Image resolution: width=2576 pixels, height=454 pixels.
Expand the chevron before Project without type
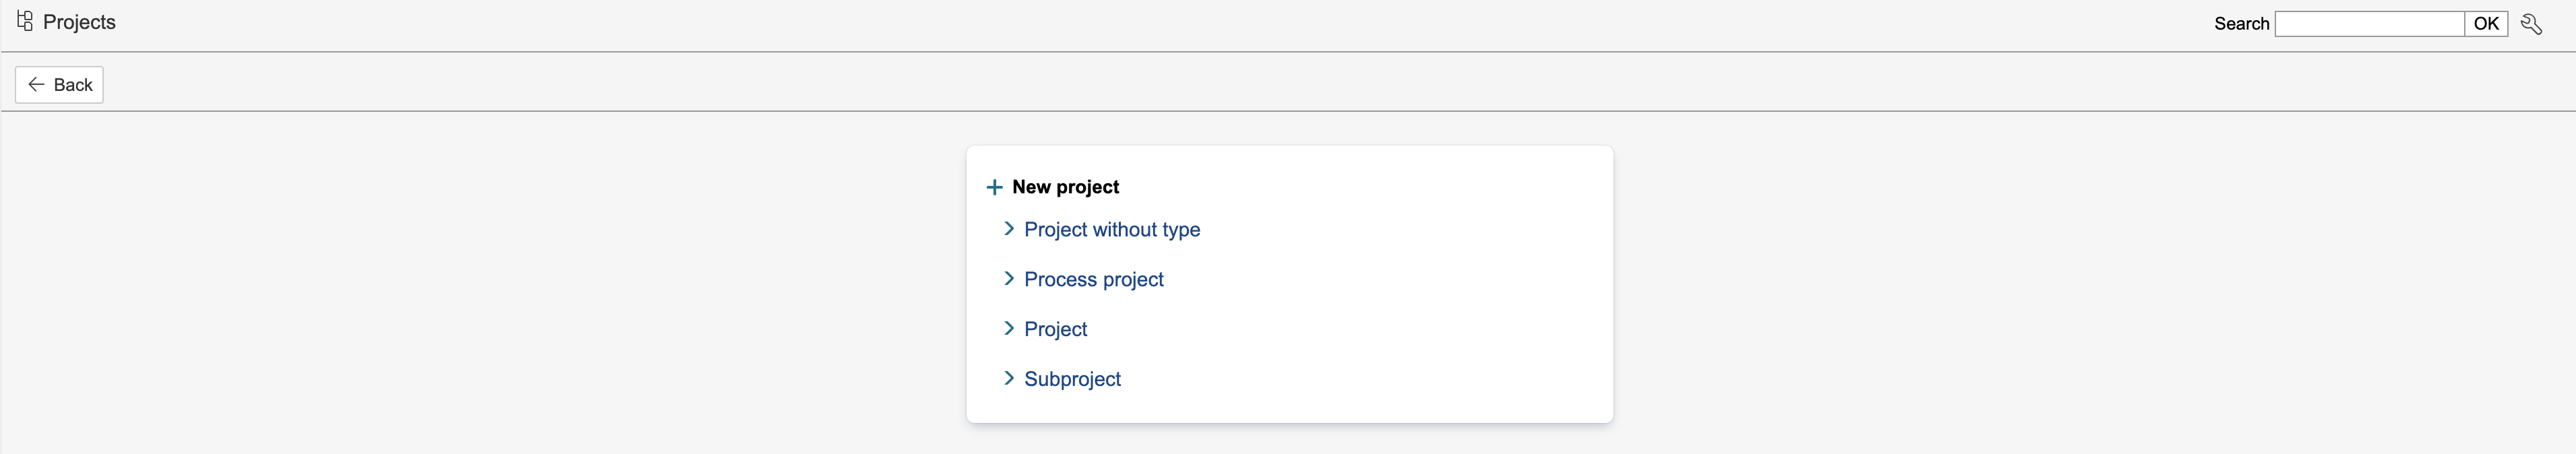1008,229
